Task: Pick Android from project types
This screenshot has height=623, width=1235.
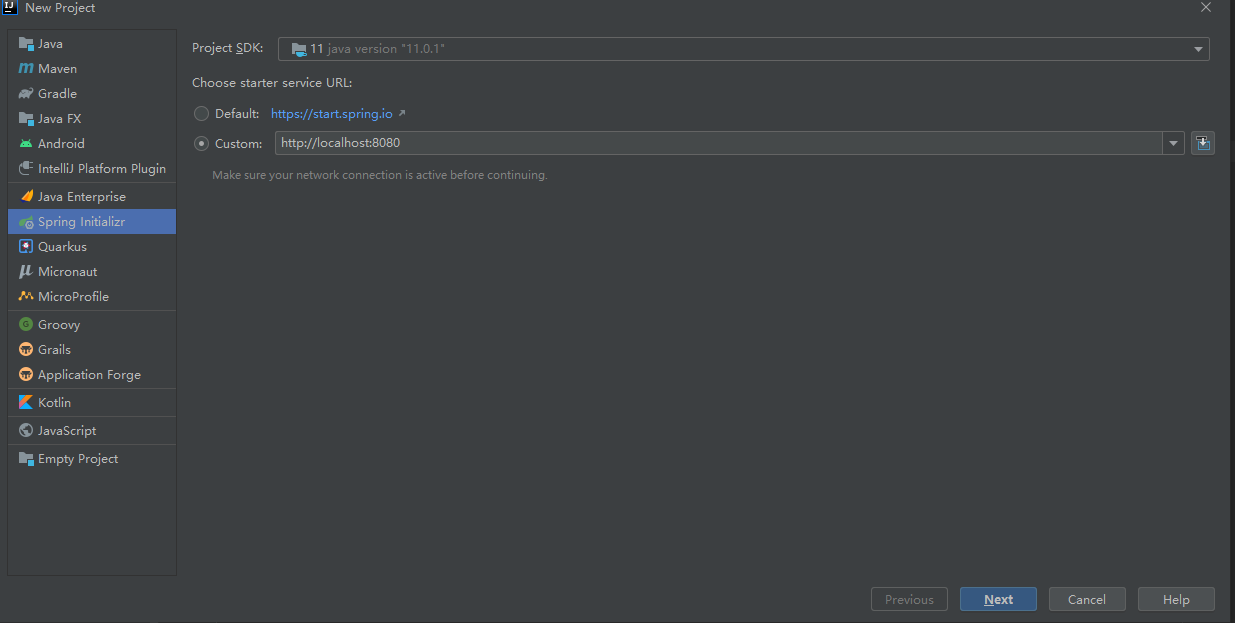Action: [92, 144]
